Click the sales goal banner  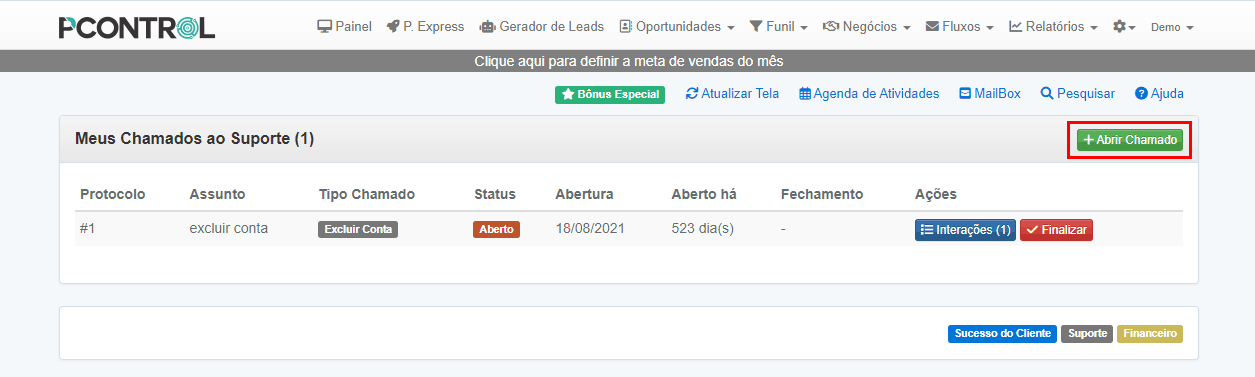(628, 61)
